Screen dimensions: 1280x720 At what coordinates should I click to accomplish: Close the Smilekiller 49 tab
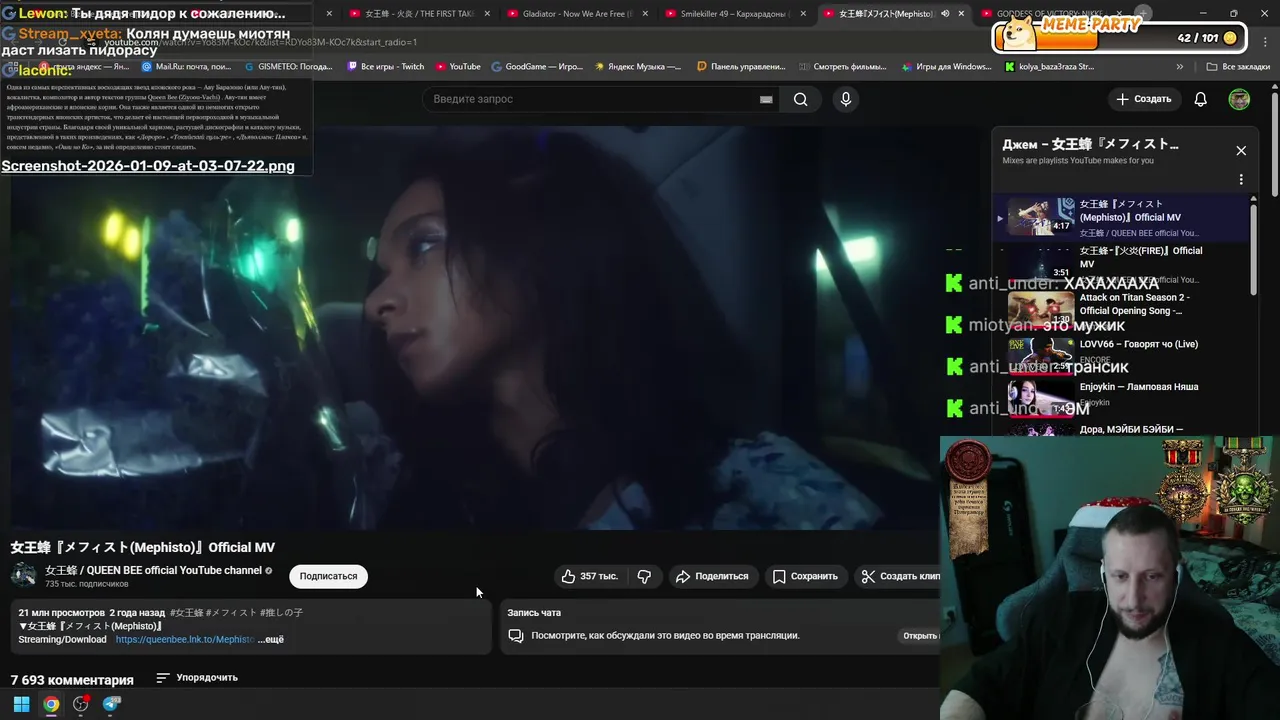(802, 14)
